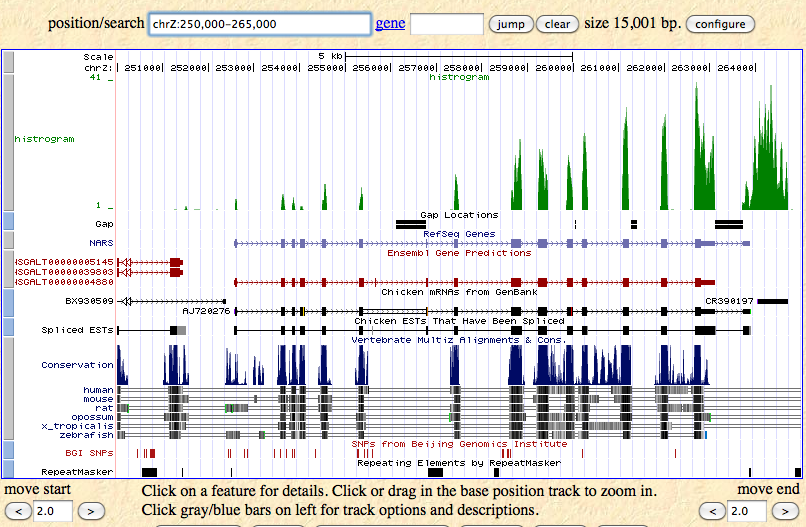Follow the gene hyperlink

tap(390, 23)
